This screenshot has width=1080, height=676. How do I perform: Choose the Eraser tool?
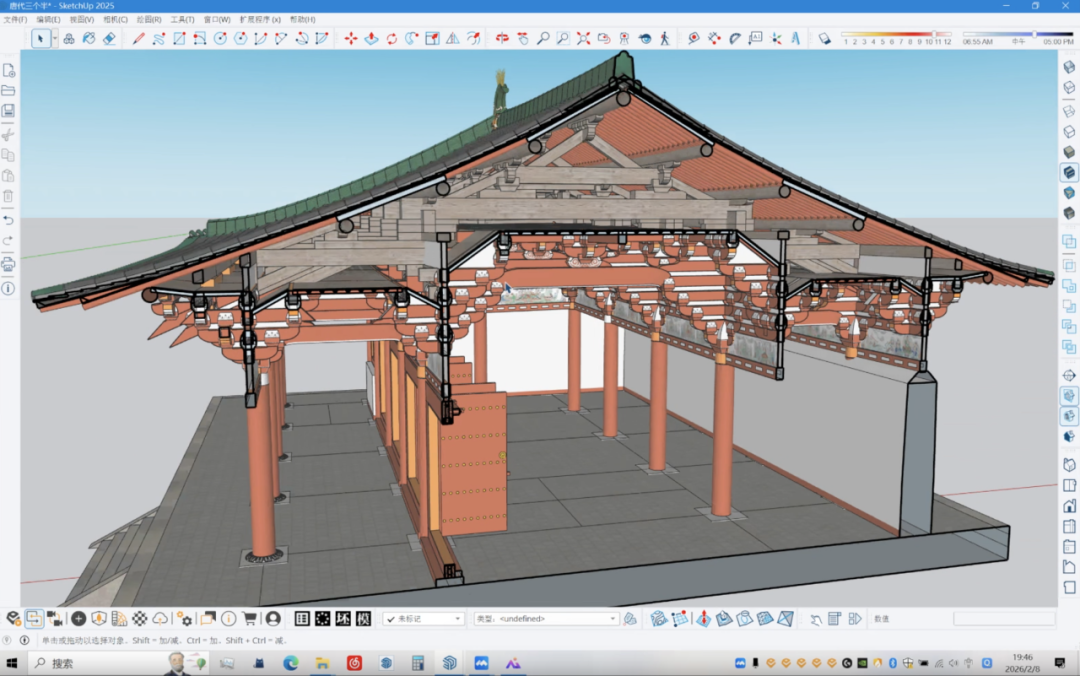[110, 39]
